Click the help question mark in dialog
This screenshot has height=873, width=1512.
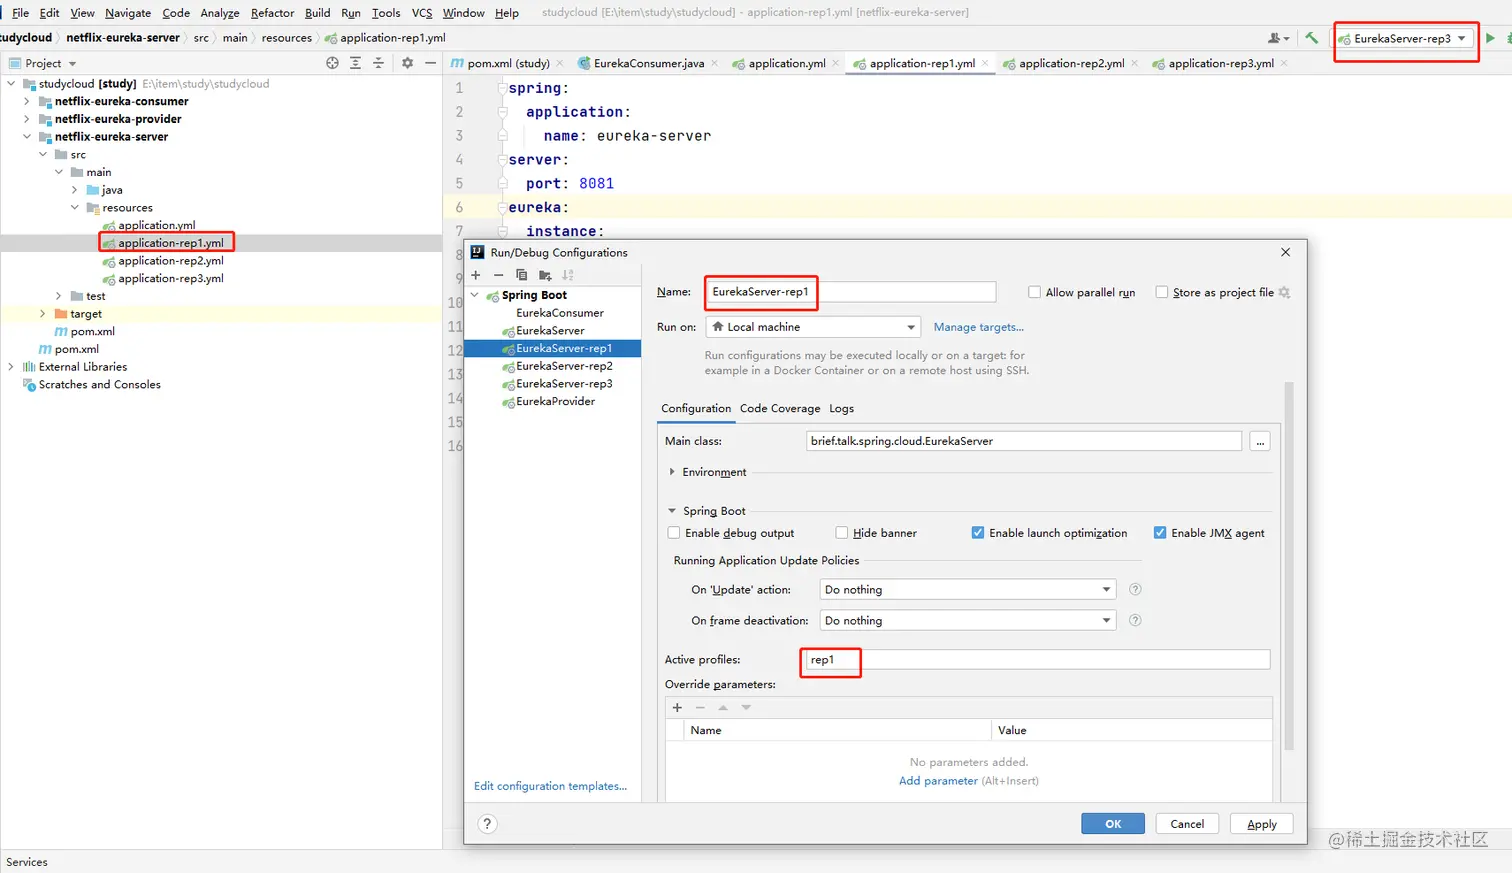[x=487, y=824]
